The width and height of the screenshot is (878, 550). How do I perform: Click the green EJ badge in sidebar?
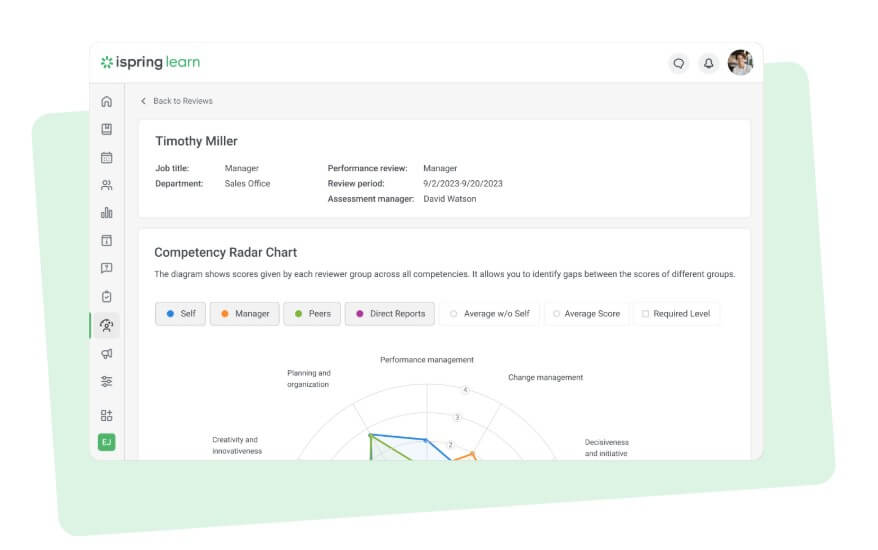click(106, 442)
